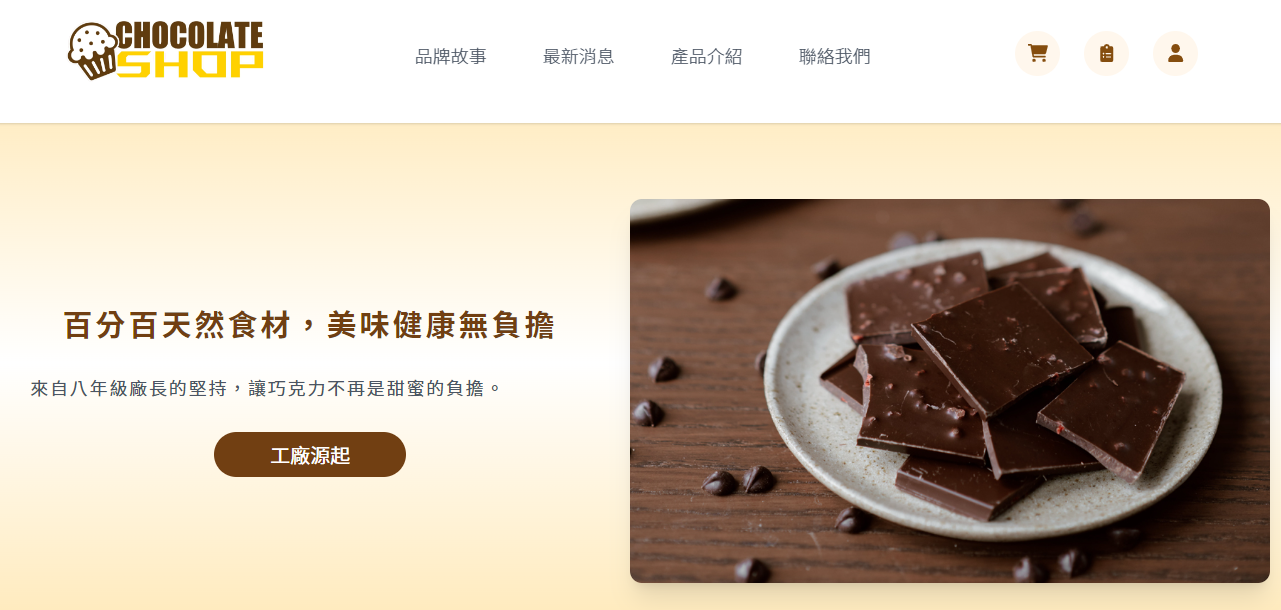Click the 工廠源起 button
The width and height of the screenshot is (1281, 610).
[x=310, y=455]
